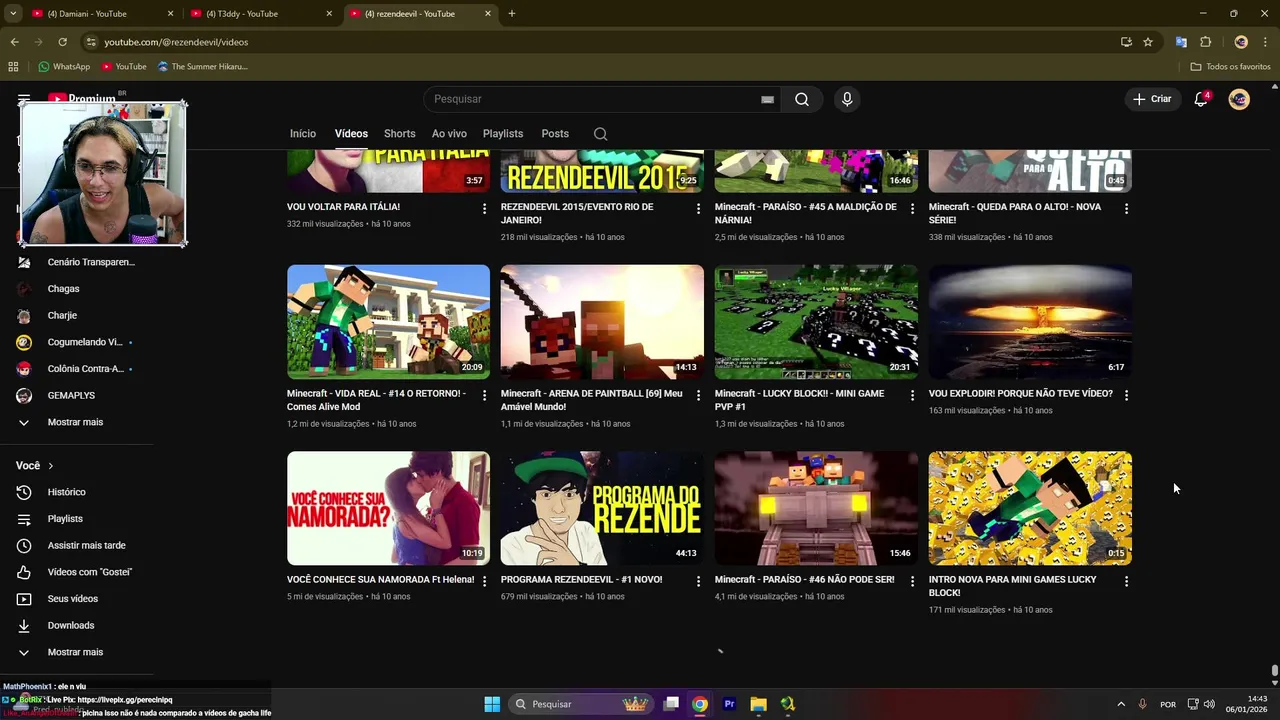Screen dimensions: 1280x720
Task: Open Vídeos com "Gostei" in sidebar
Action: 90,572
